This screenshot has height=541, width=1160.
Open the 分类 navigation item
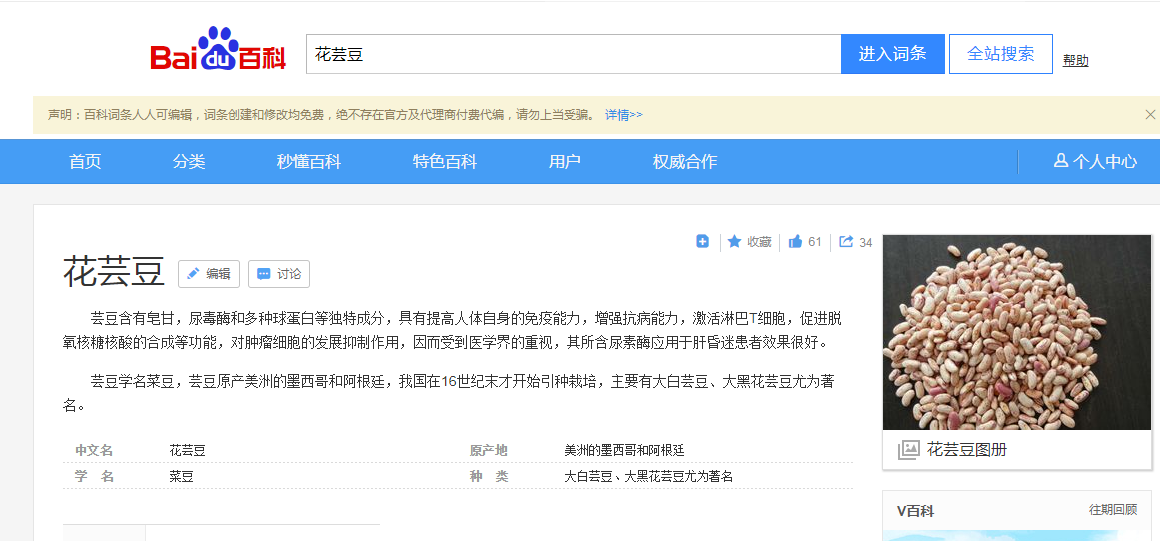(189, 161)
